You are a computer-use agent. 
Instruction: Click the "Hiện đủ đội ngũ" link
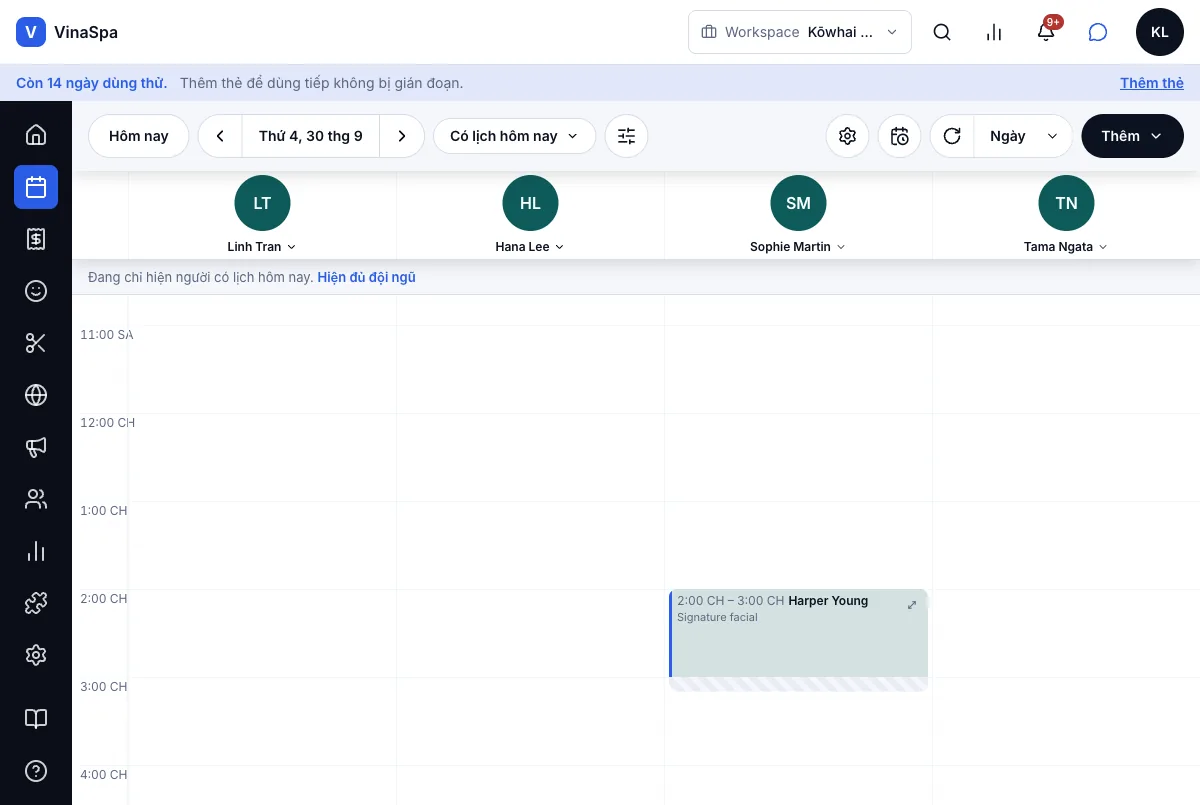click(366, 277)
